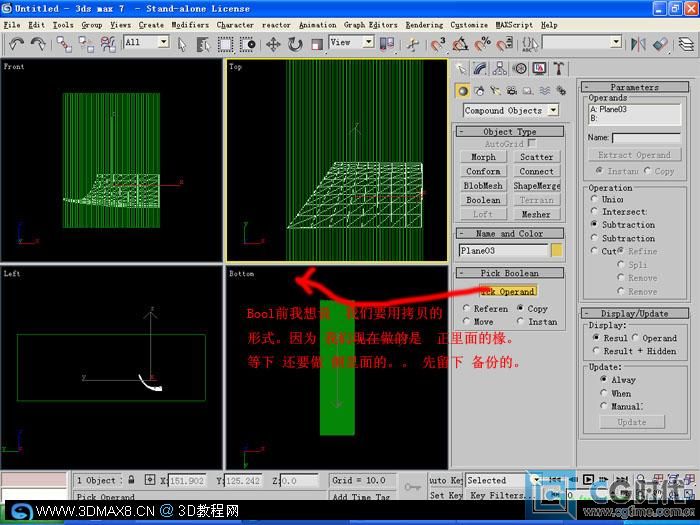Screen dimensions: 700x525
Task: Open the Customize menu
Action: click(x=469, y=25)
